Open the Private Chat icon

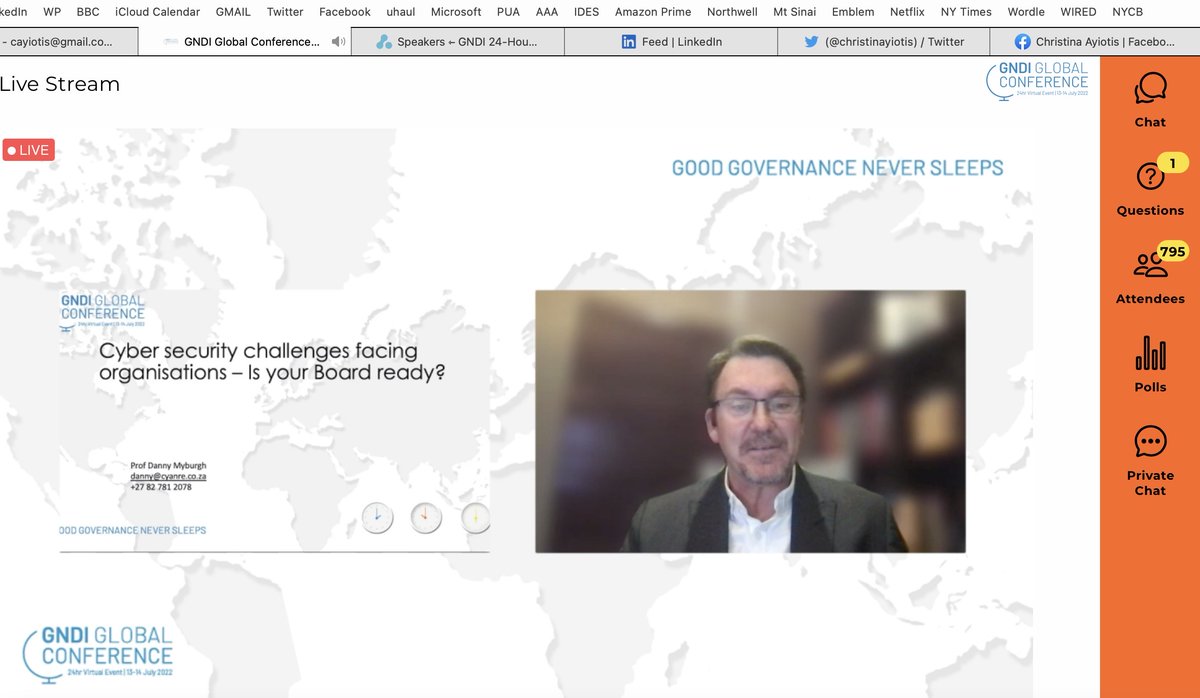tap(1150, 441)
